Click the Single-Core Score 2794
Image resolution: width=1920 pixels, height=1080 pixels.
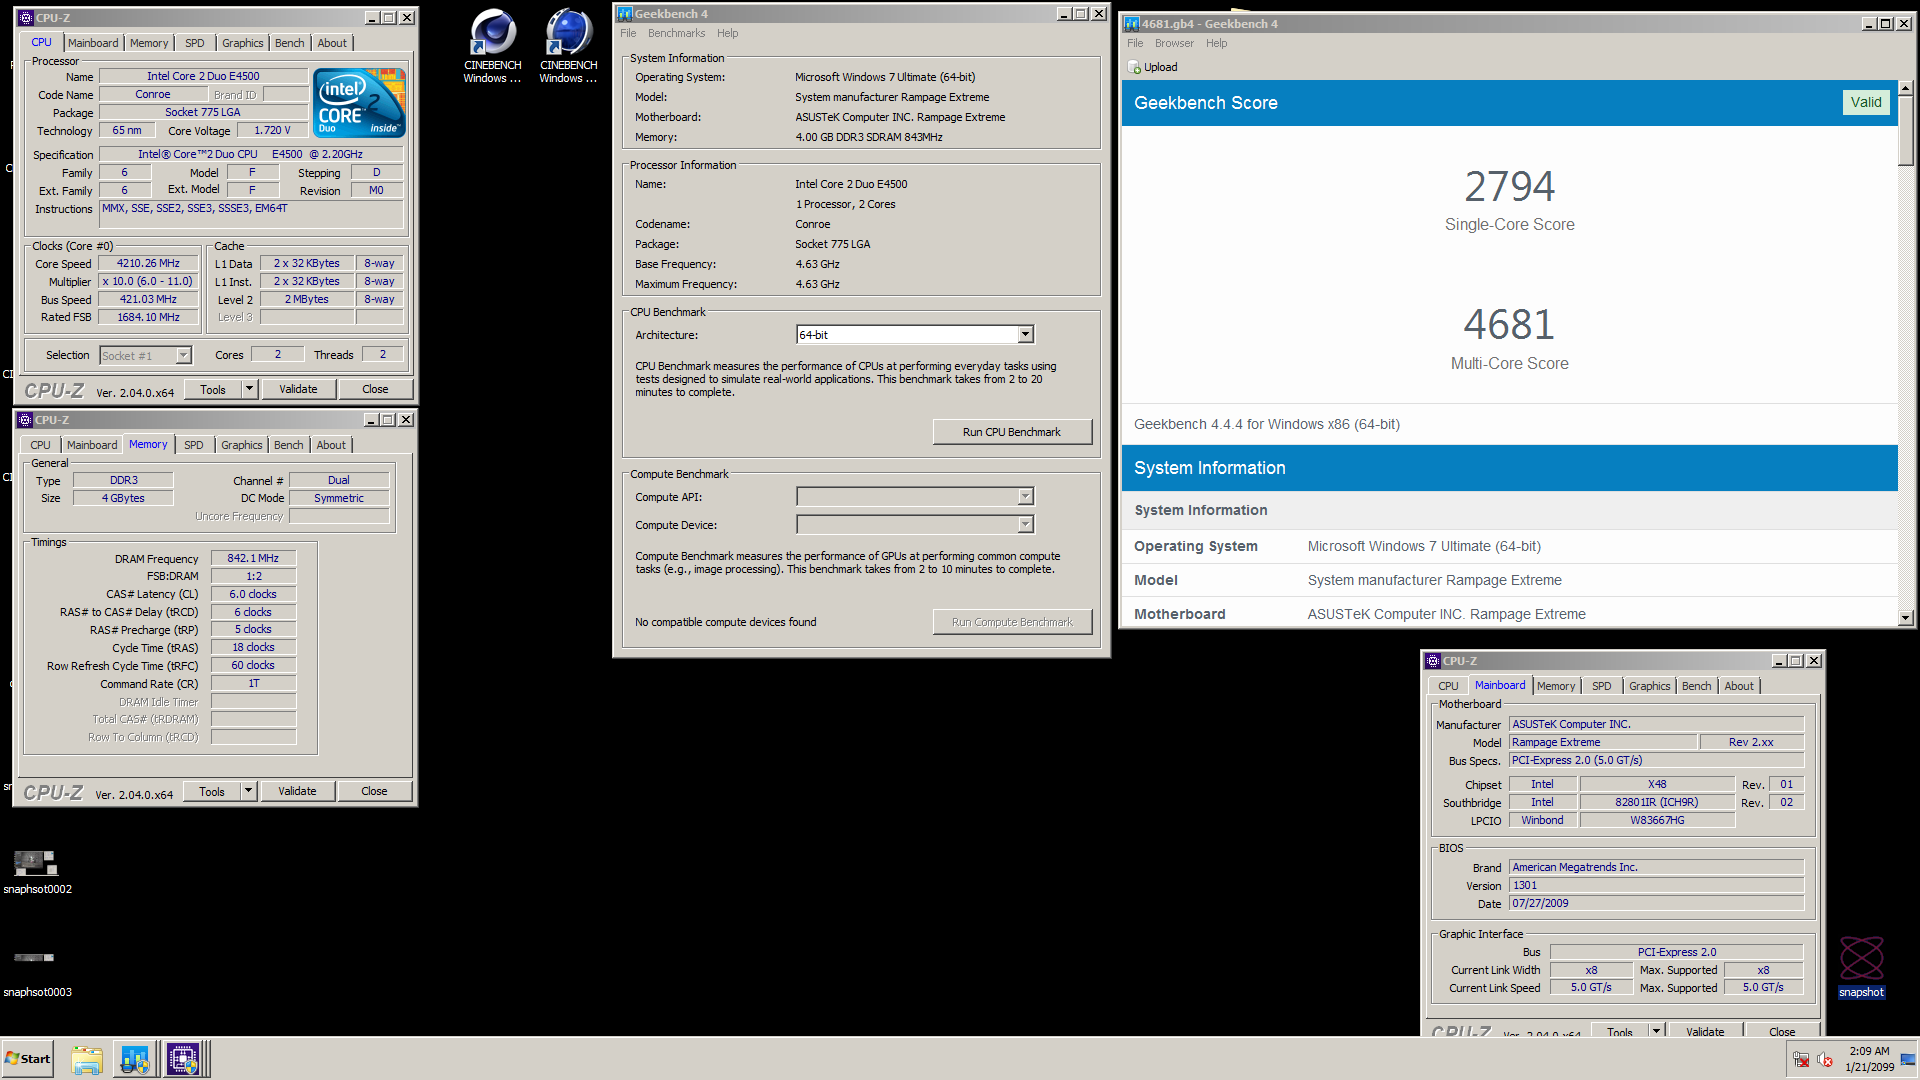1509,186
